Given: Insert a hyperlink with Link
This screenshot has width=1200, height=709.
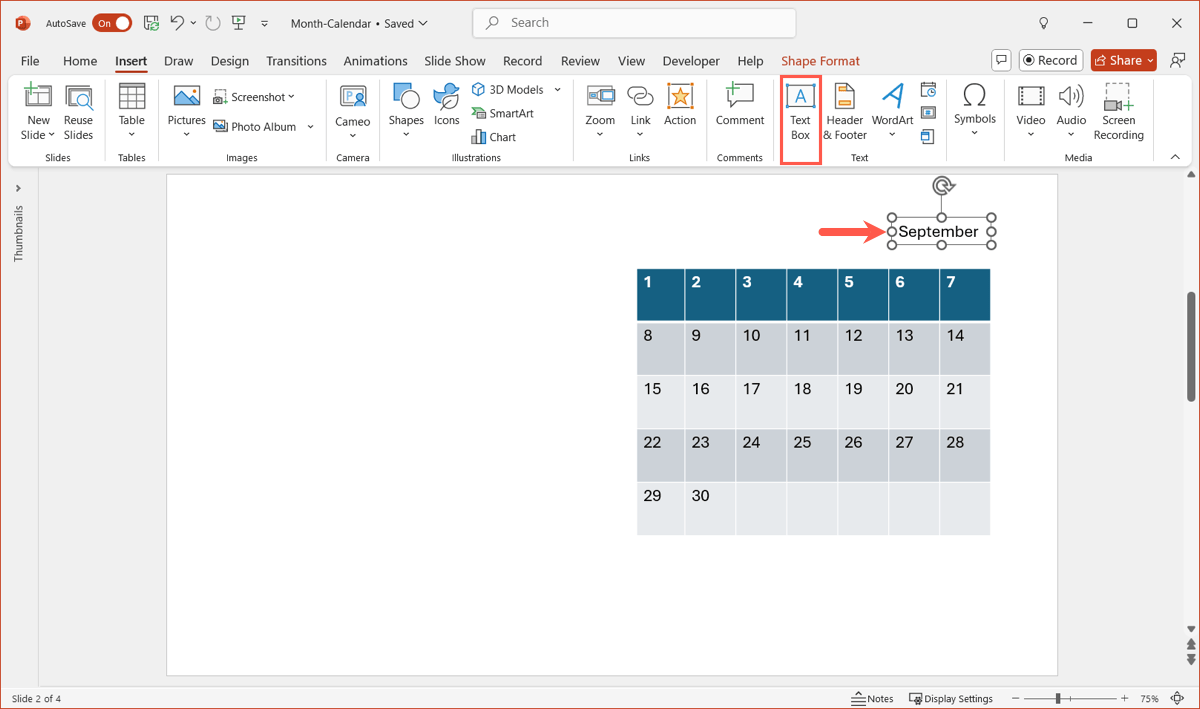Looking at the screenshot, I should coord(640,112).
